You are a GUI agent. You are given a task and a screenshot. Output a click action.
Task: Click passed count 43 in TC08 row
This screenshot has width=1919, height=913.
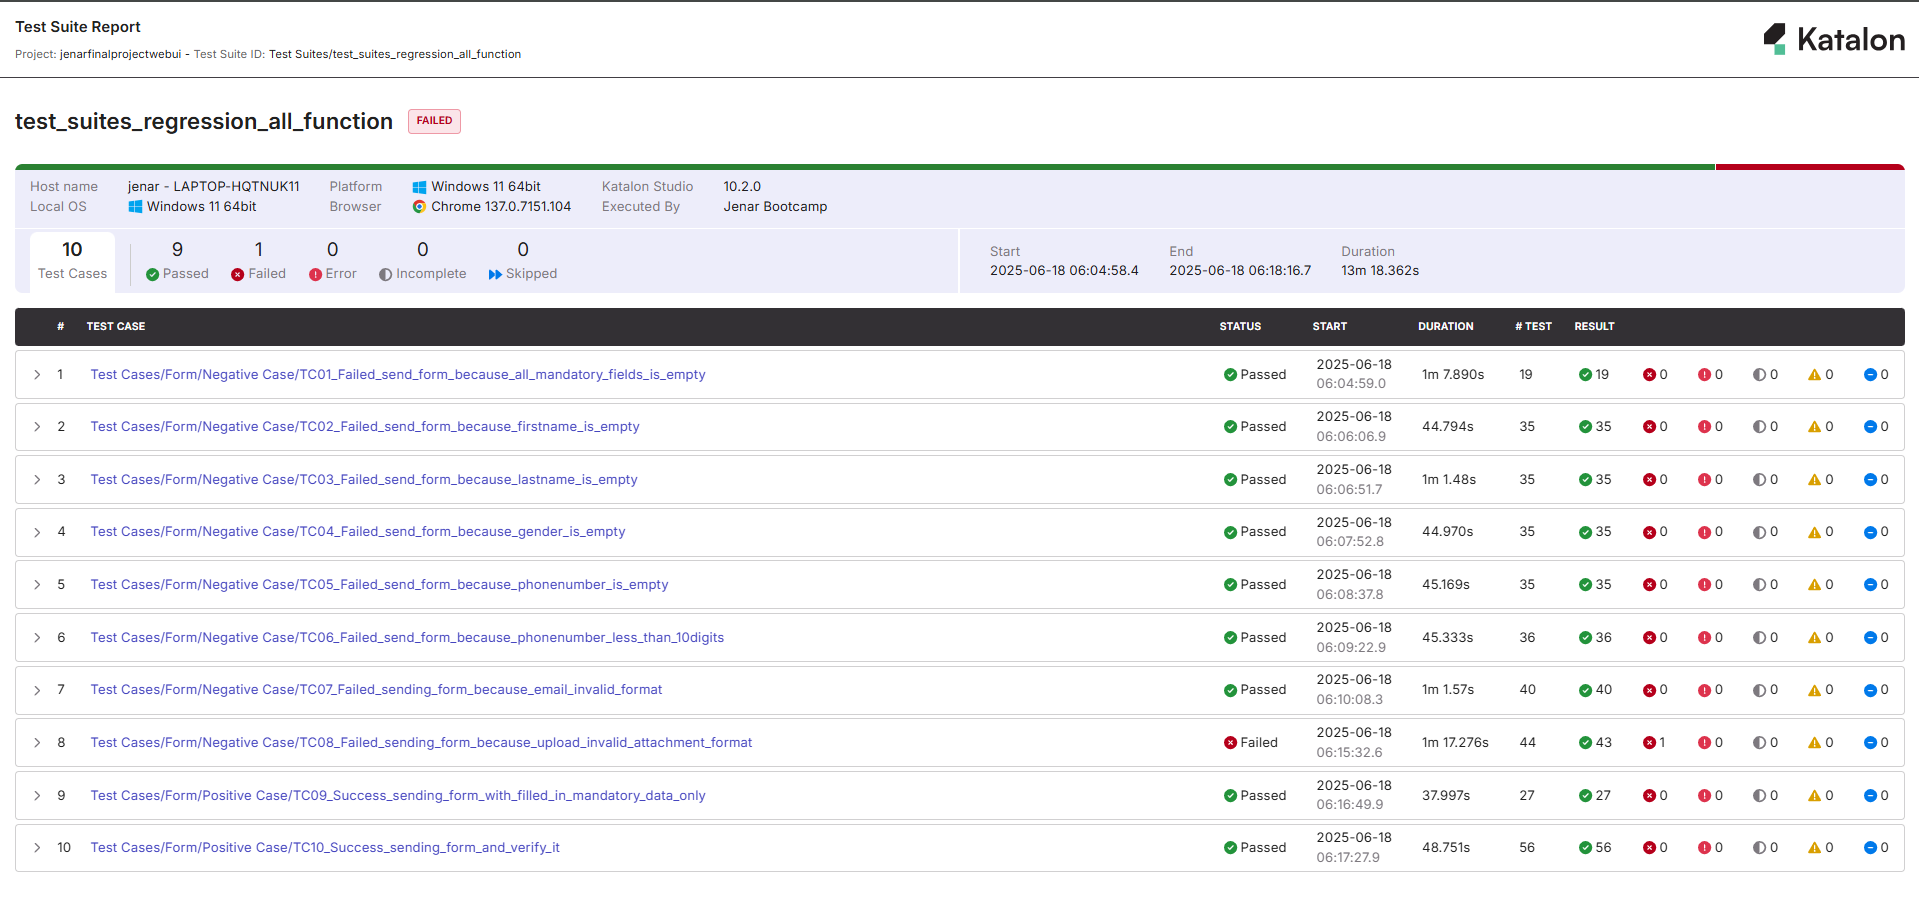tap(1595, 743)
